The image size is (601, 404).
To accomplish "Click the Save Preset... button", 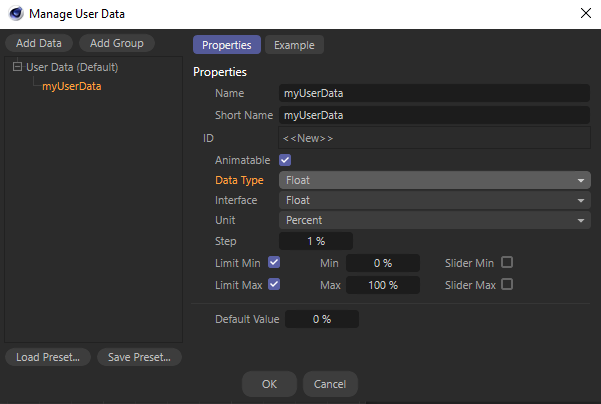I will pos(139,357).
